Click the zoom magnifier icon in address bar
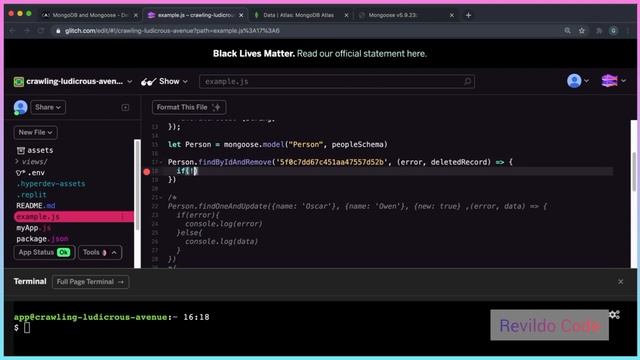 (567, 31)
